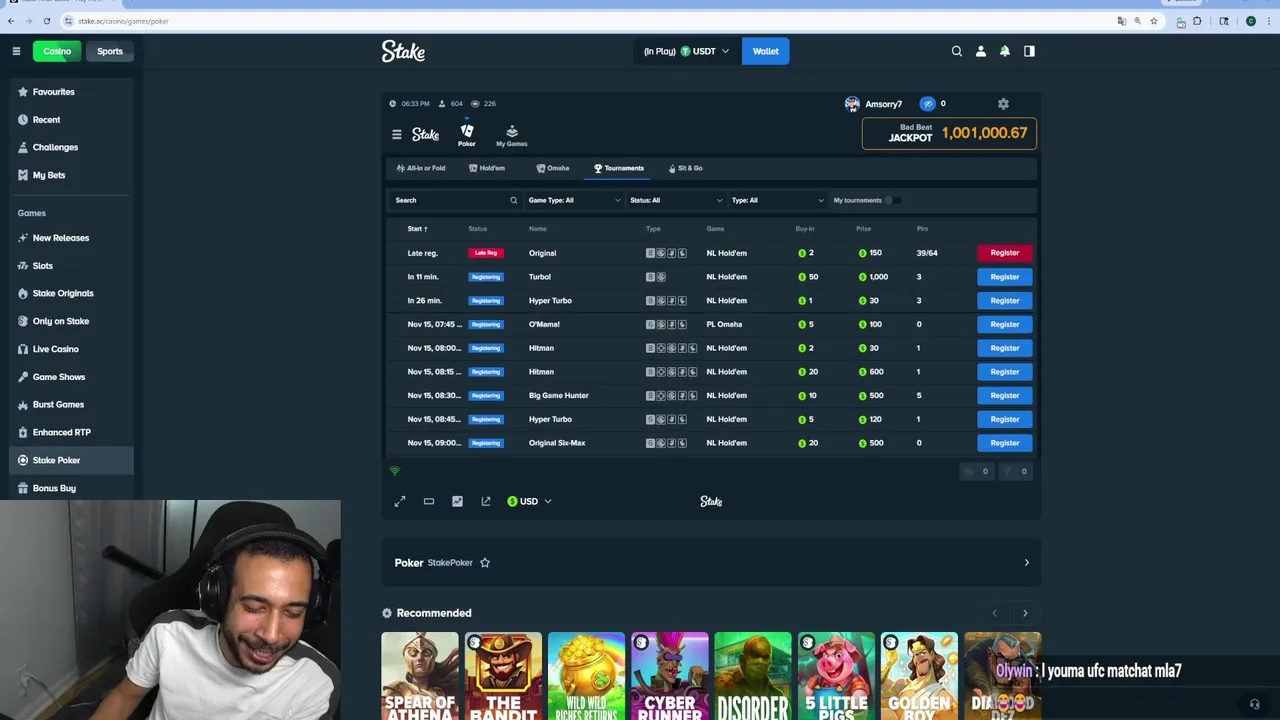Switch to Sports section
1280x720 pixels.
pos(110,51)
